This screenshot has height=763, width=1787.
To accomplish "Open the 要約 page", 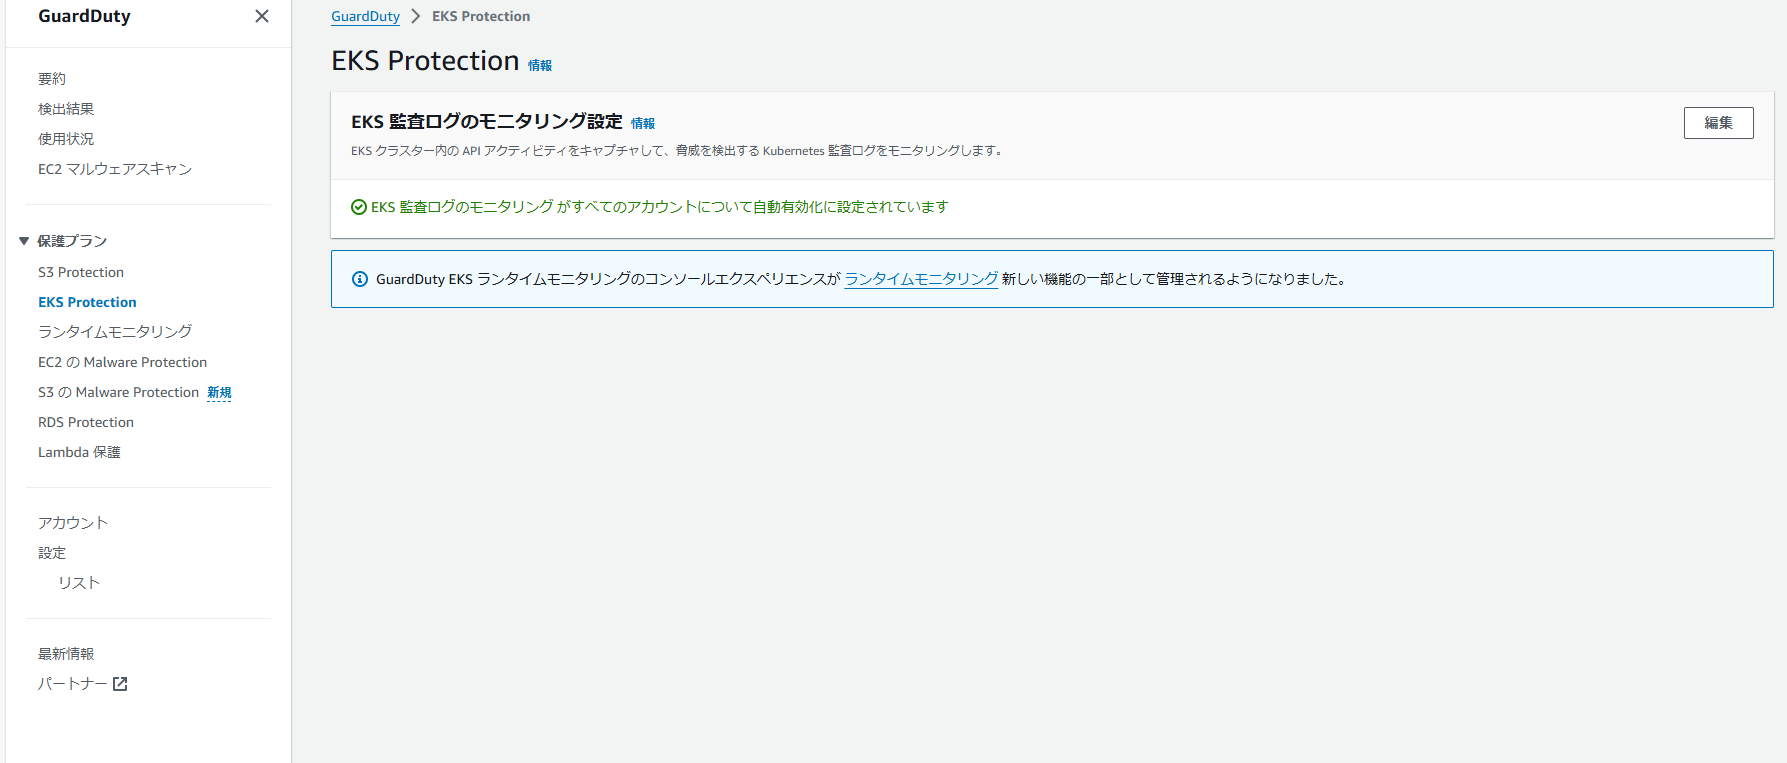I will [52, 79].
